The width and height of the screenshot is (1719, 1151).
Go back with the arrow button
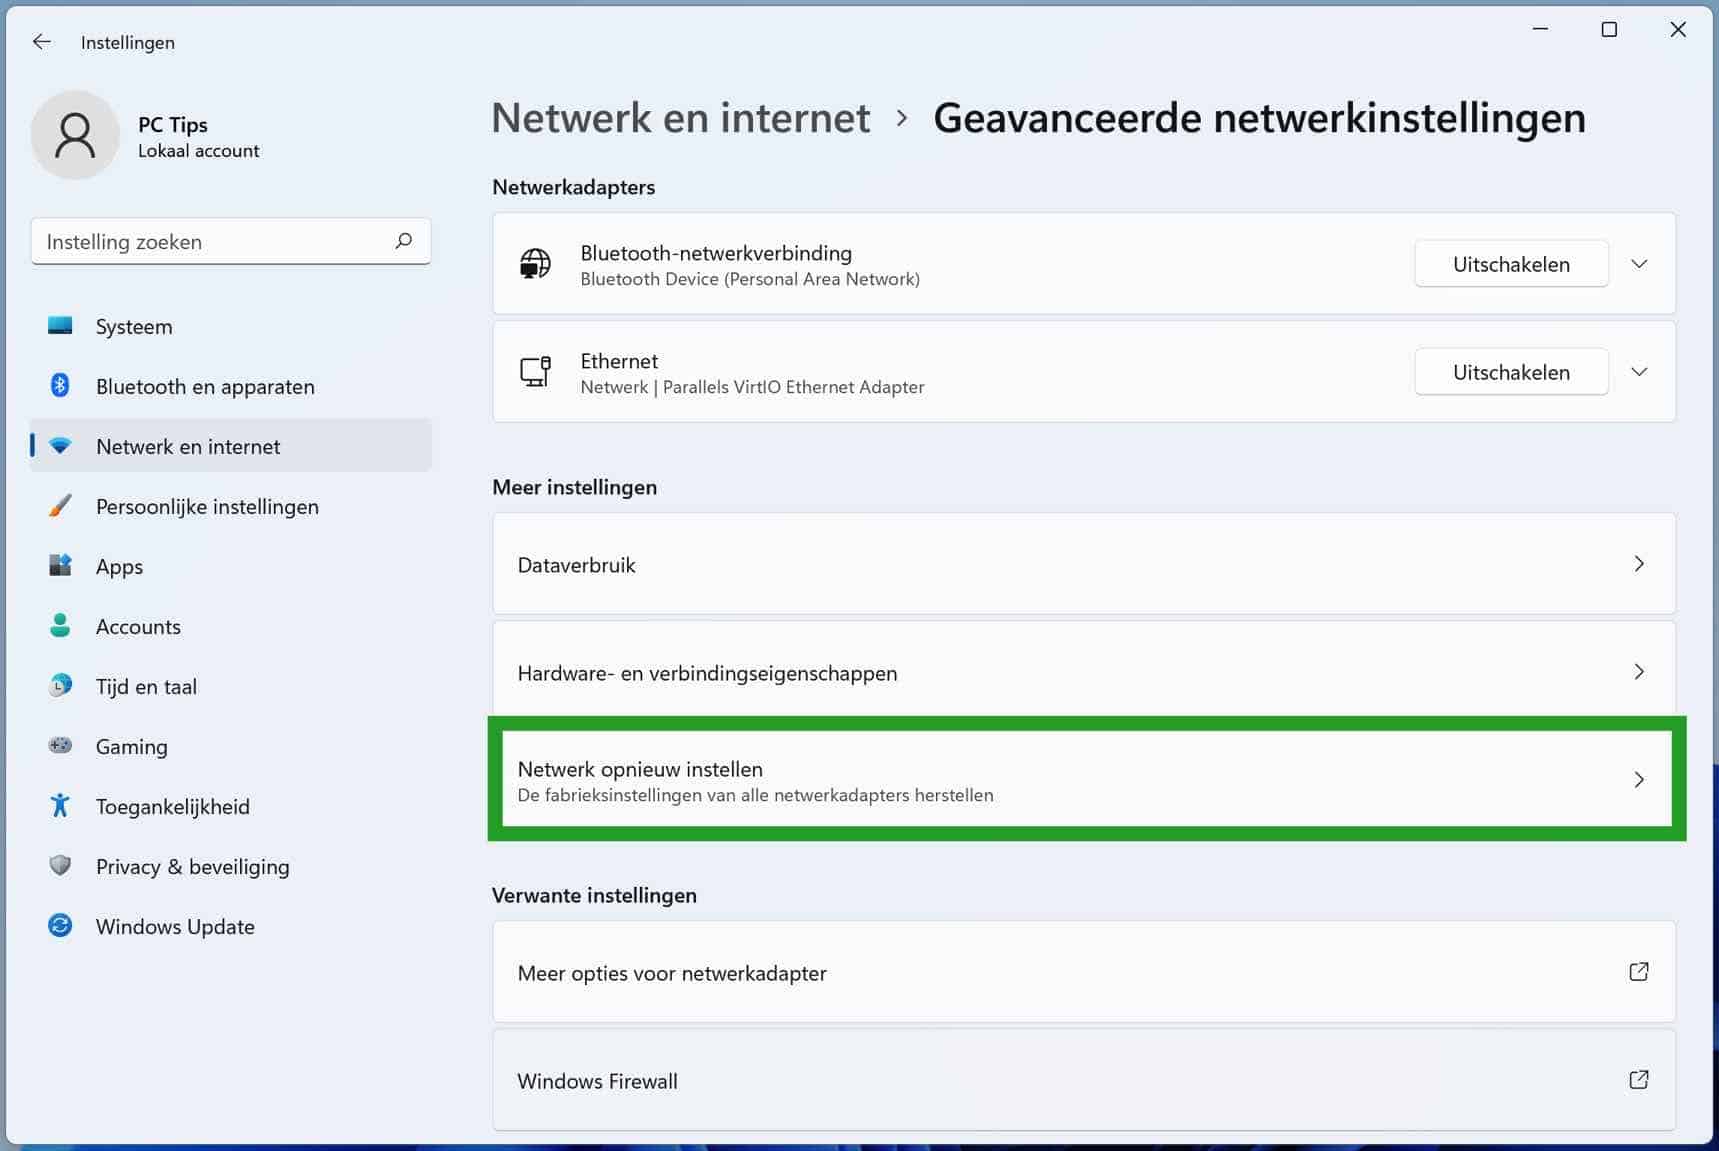(41, 41)
